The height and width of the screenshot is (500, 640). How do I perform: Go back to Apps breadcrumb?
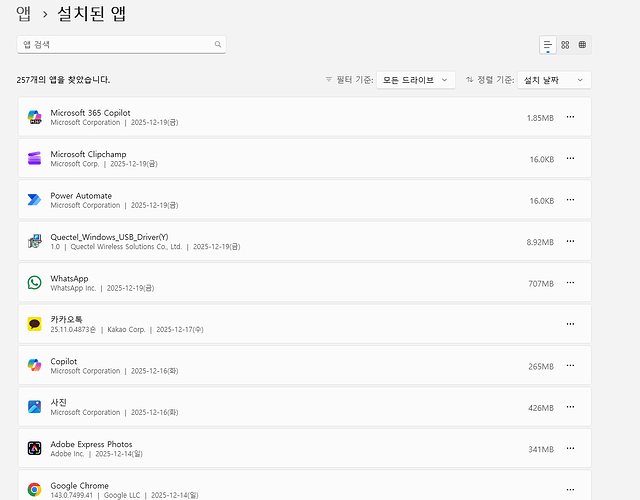click(x=23, y=14)
